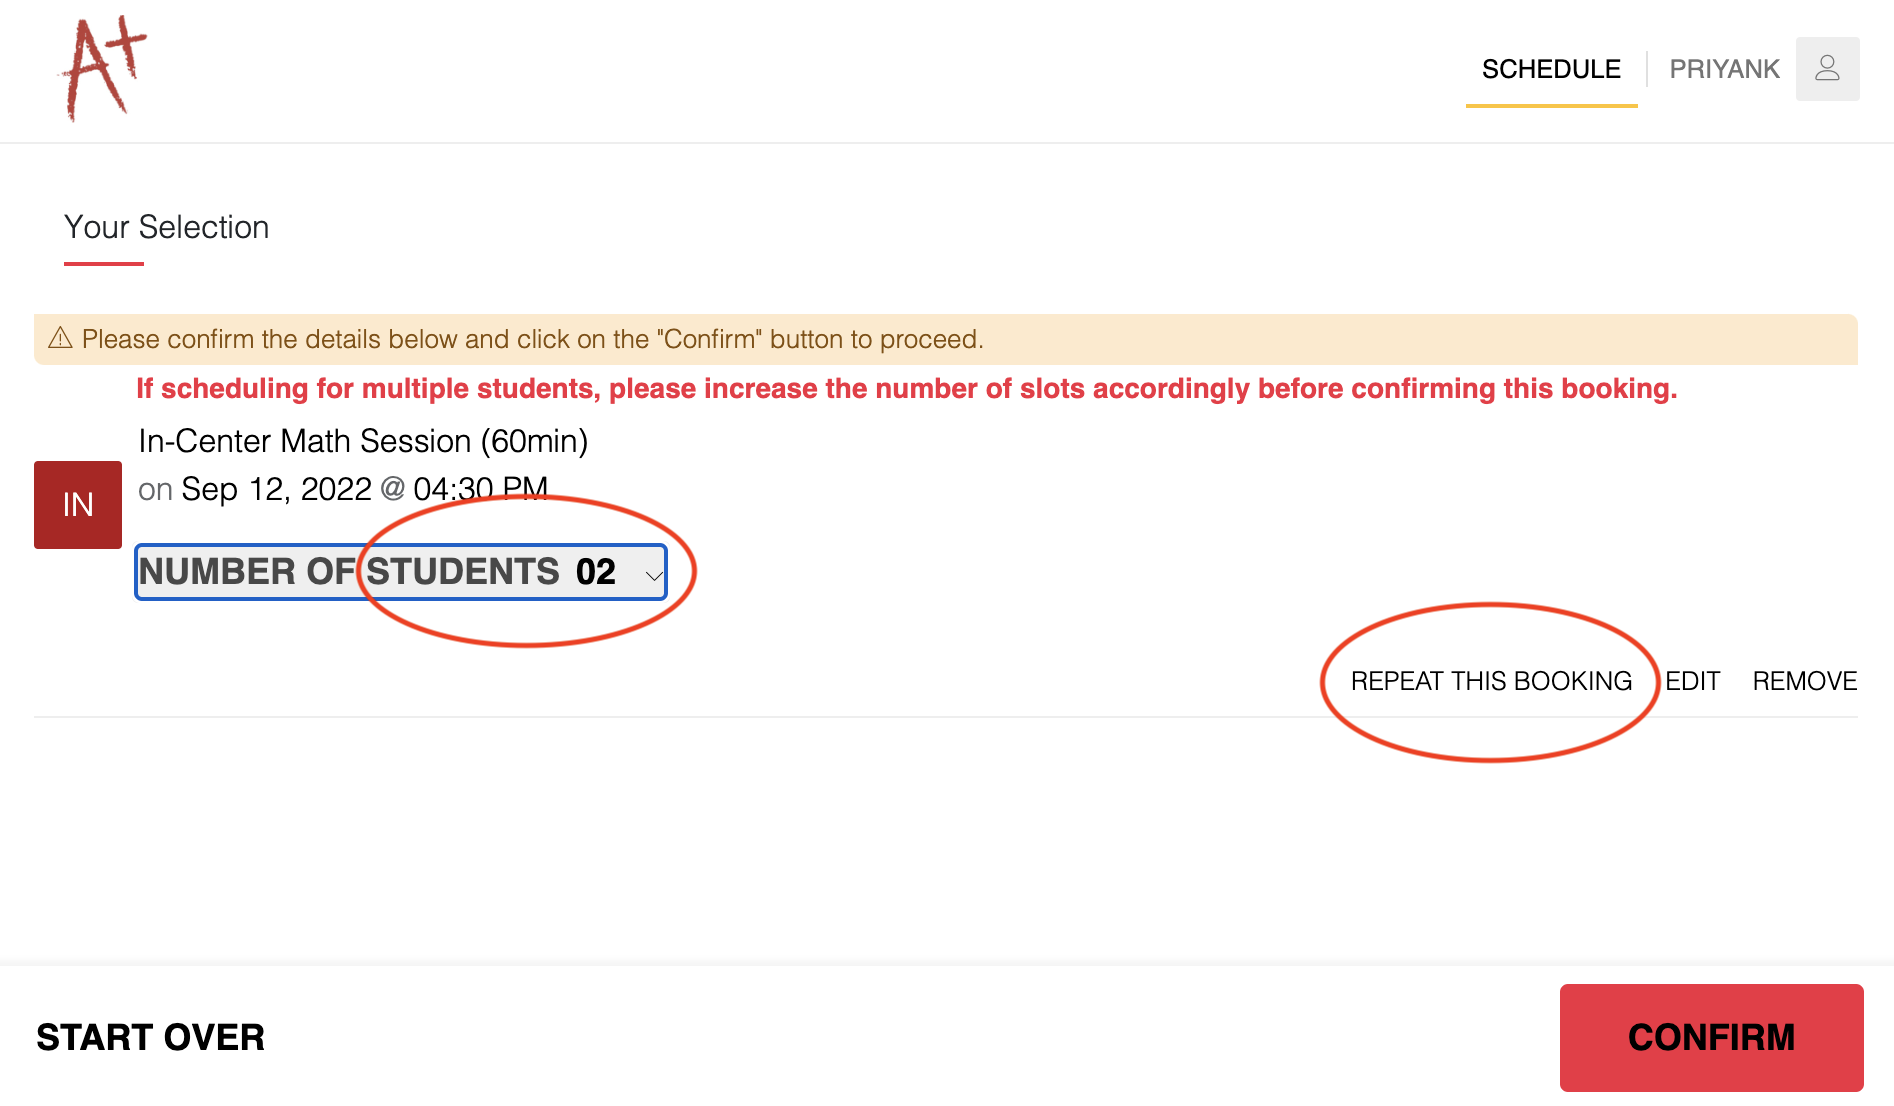Click the dropdown chevron beside 02
This screenshot has height=1106, width=1894.
tap(653, 575)
